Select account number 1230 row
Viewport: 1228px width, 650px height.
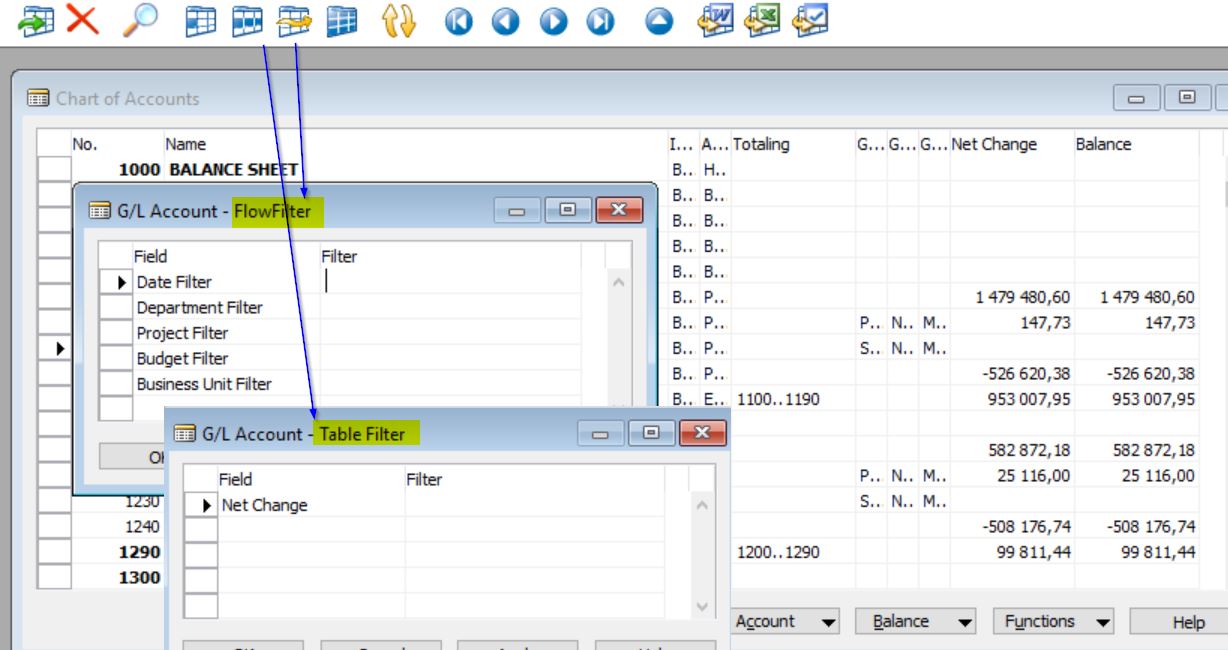(141, 501)
